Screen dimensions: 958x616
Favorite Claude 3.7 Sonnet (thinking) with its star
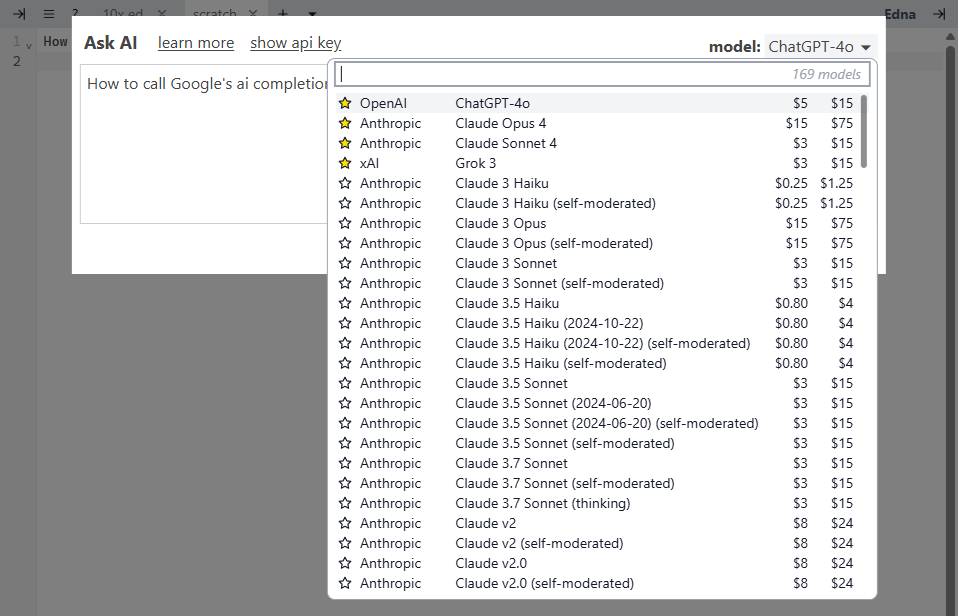click(345, 504)
